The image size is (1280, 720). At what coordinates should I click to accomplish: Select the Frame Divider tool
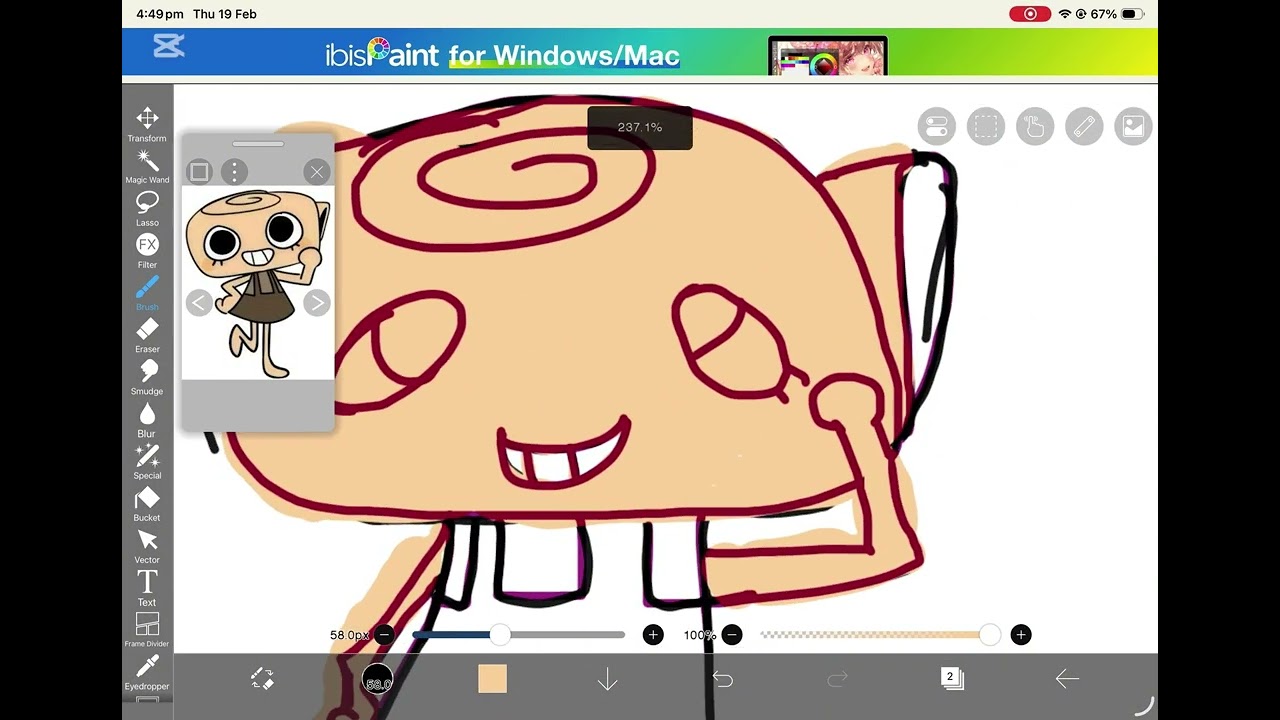coord(147,630)
